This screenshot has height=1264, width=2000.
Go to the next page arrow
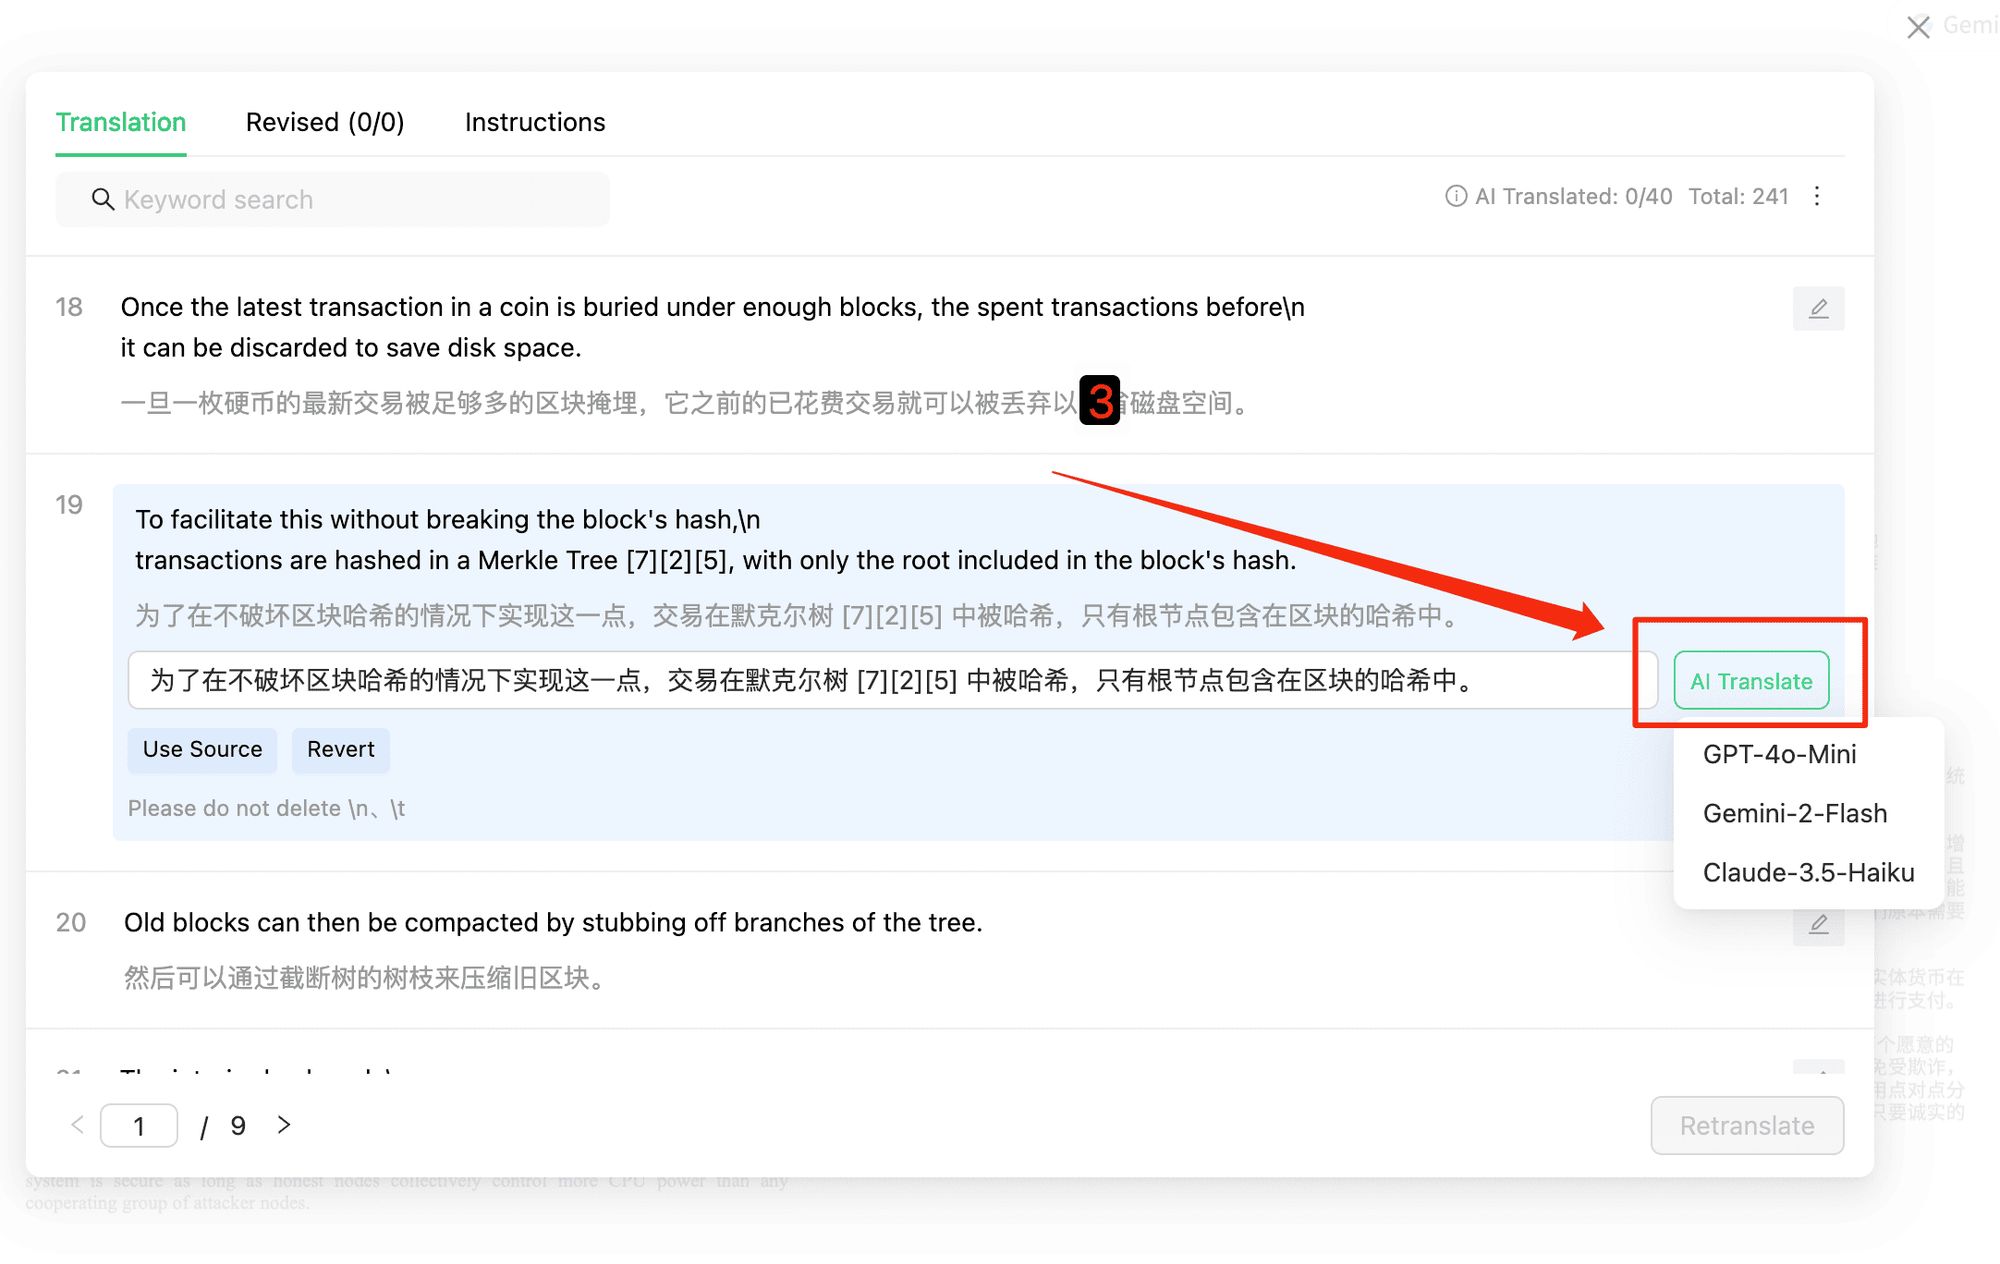(x=284, y=1125)
